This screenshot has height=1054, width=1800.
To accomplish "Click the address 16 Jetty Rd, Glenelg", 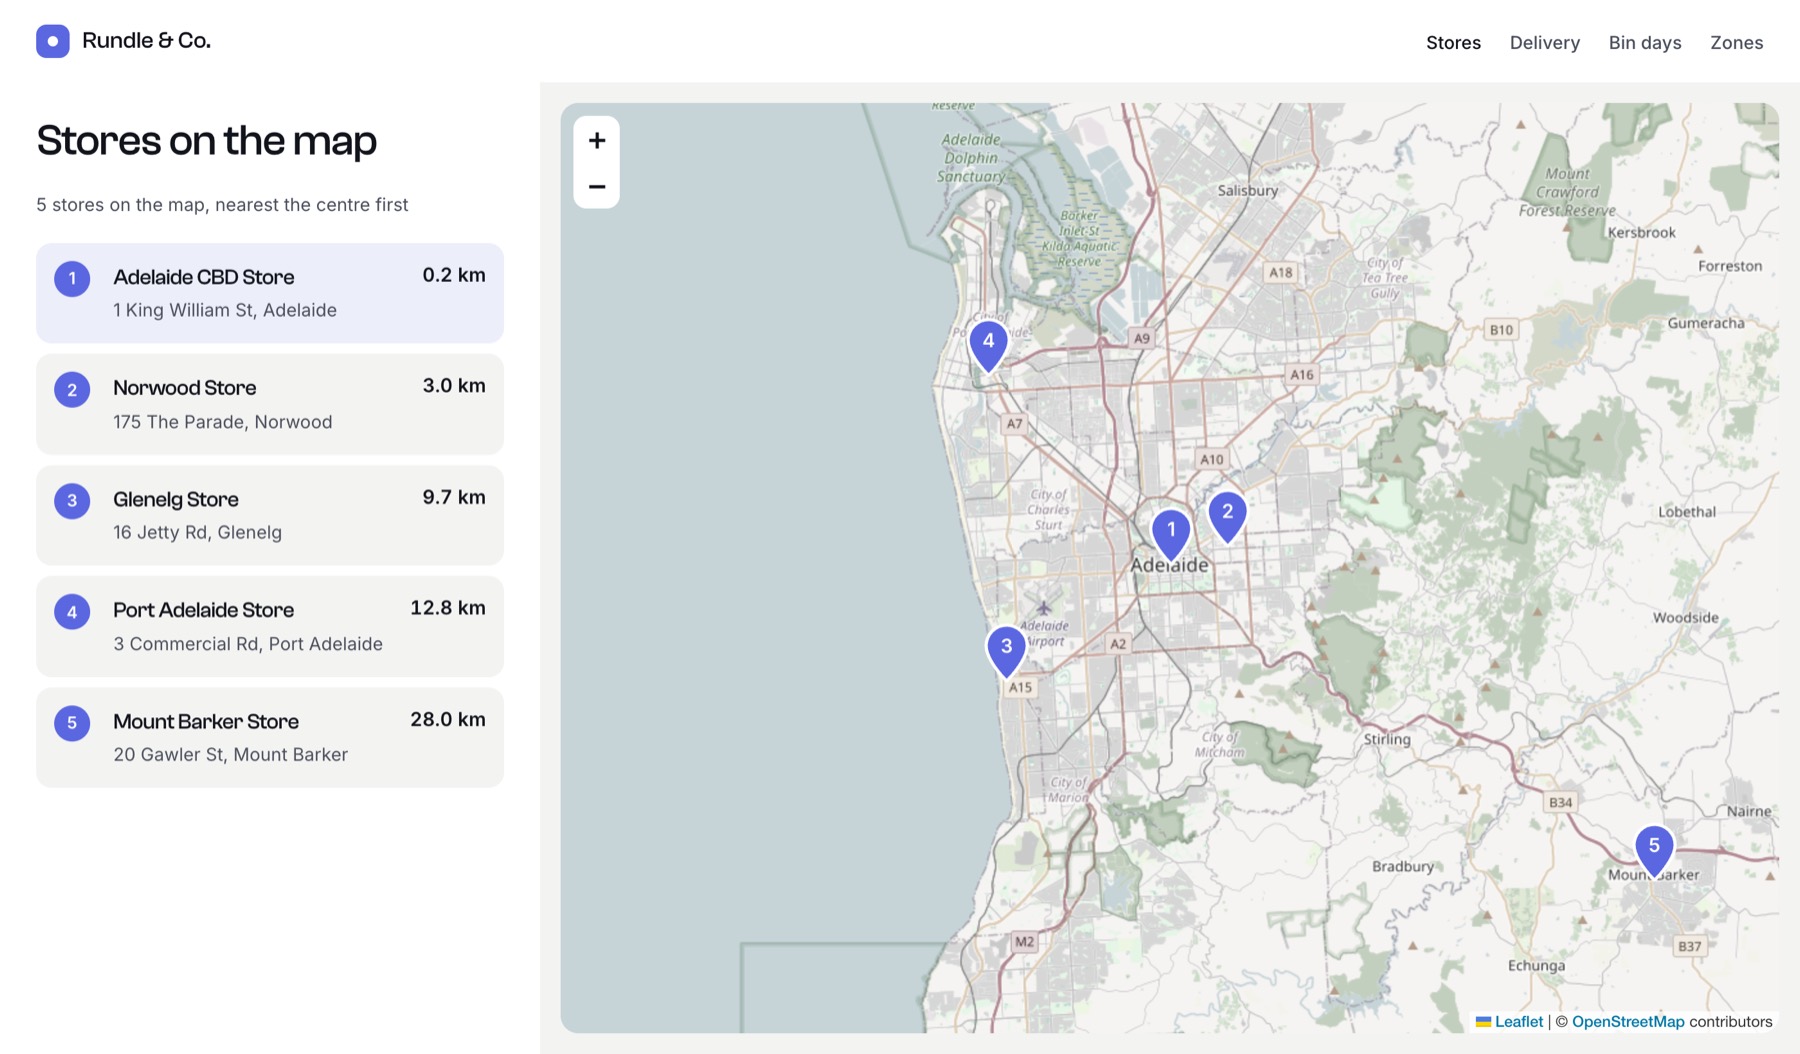I will pos(198,532).
